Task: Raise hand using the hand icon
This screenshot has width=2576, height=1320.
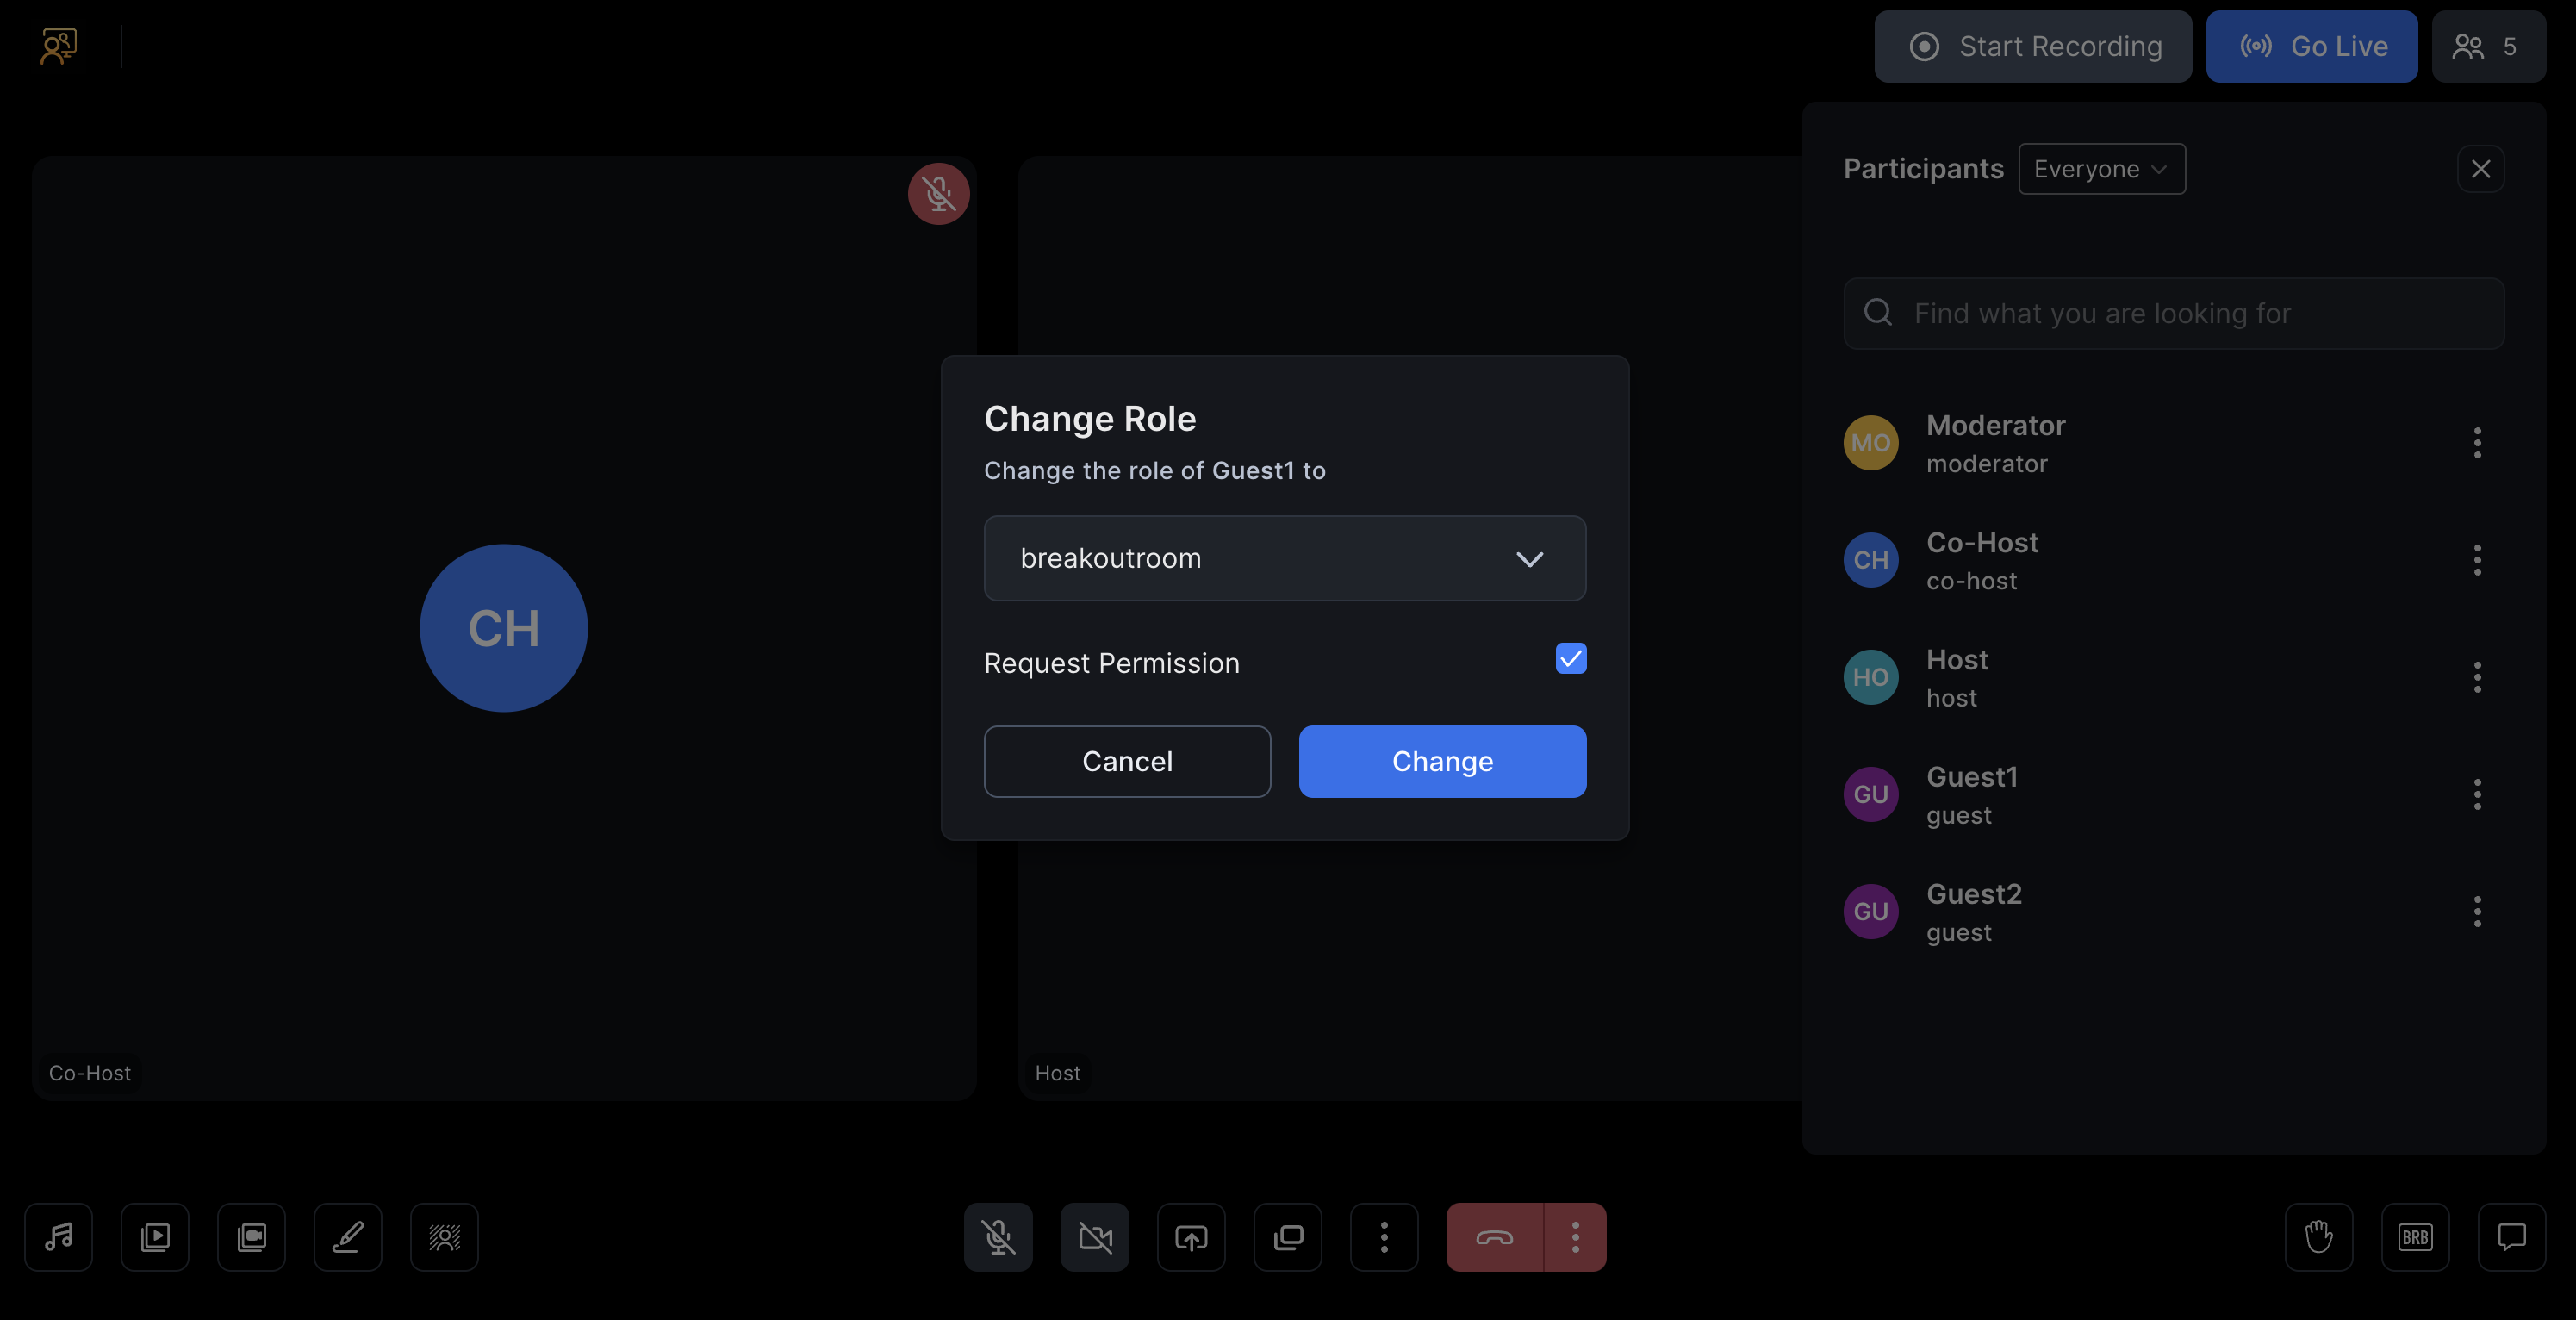Action: [2319, 1237]
